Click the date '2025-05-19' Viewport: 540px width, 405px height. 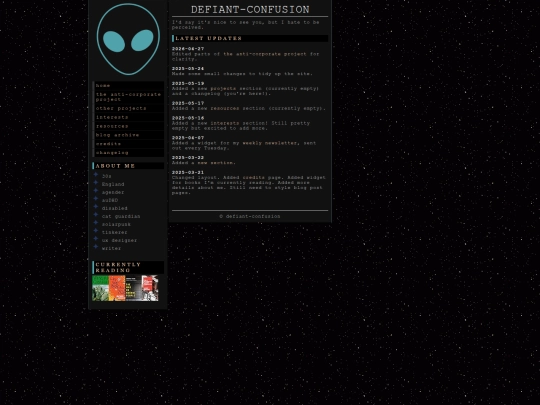click(x=188, y=84)
